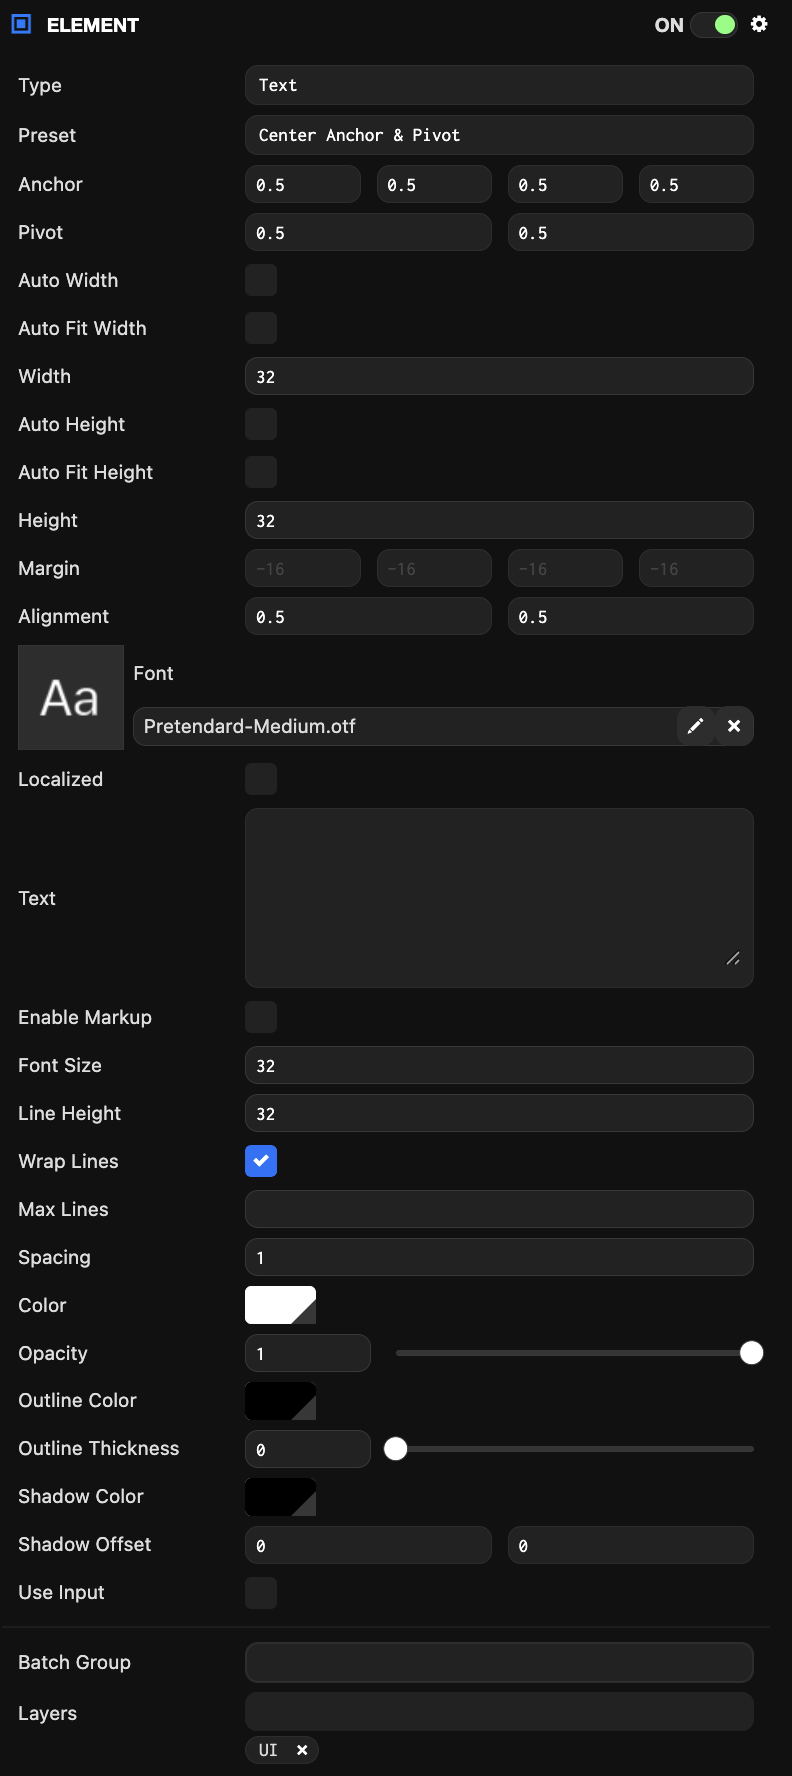
Task: Open the Outline Color swatch
Action: tap(280, 1401)
